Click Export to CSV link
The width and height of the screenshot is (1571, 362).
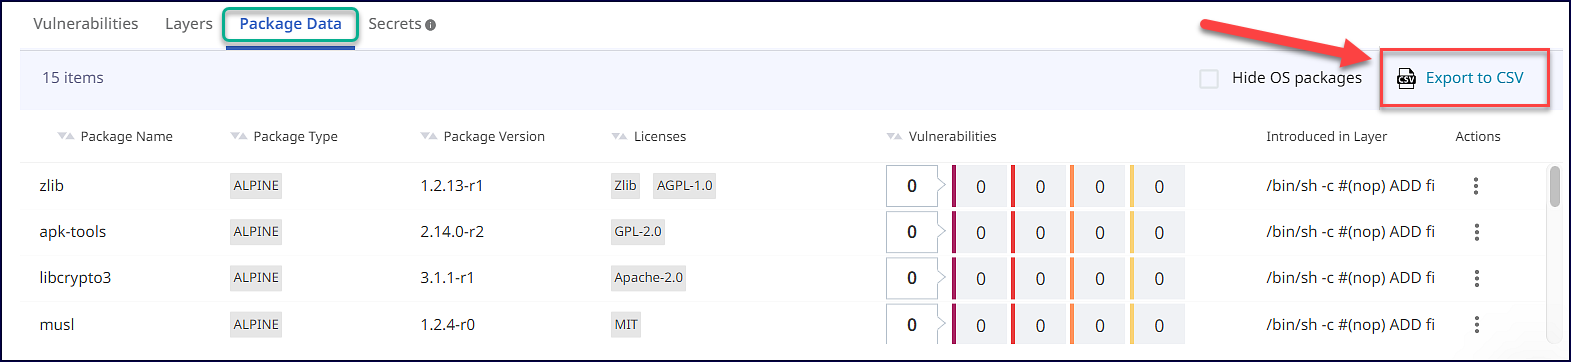[x=1474, y=78]
